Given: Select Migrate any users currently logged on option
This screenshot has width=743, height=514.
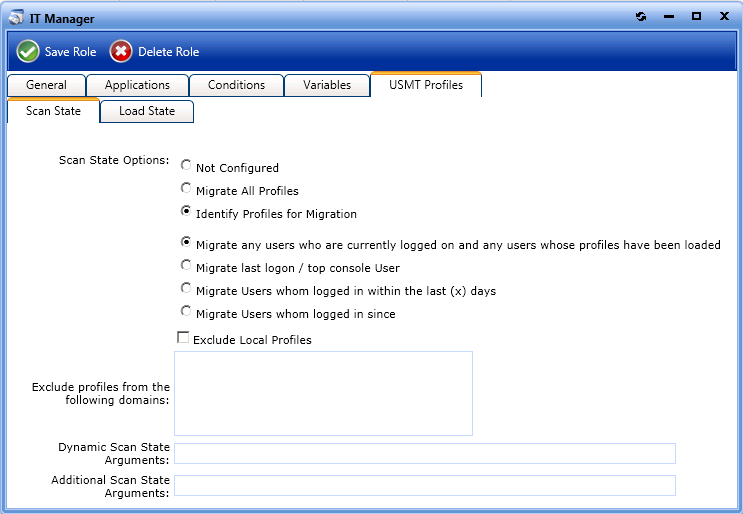Looking at the screenshot, I should coord(186,242).
